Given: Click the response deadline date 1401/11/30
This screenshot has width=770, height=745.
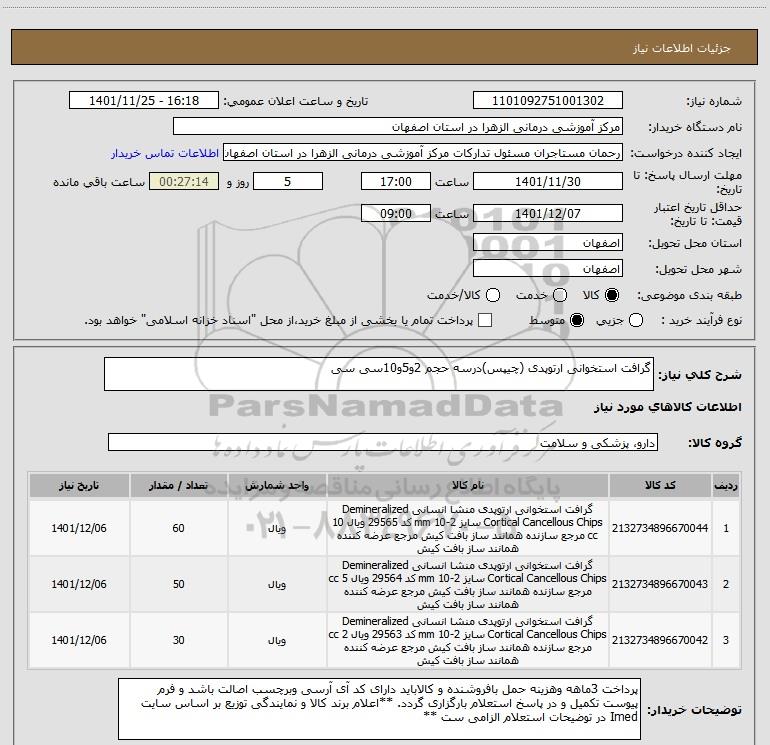Looking at the screenshot, I should click(548, 181).
